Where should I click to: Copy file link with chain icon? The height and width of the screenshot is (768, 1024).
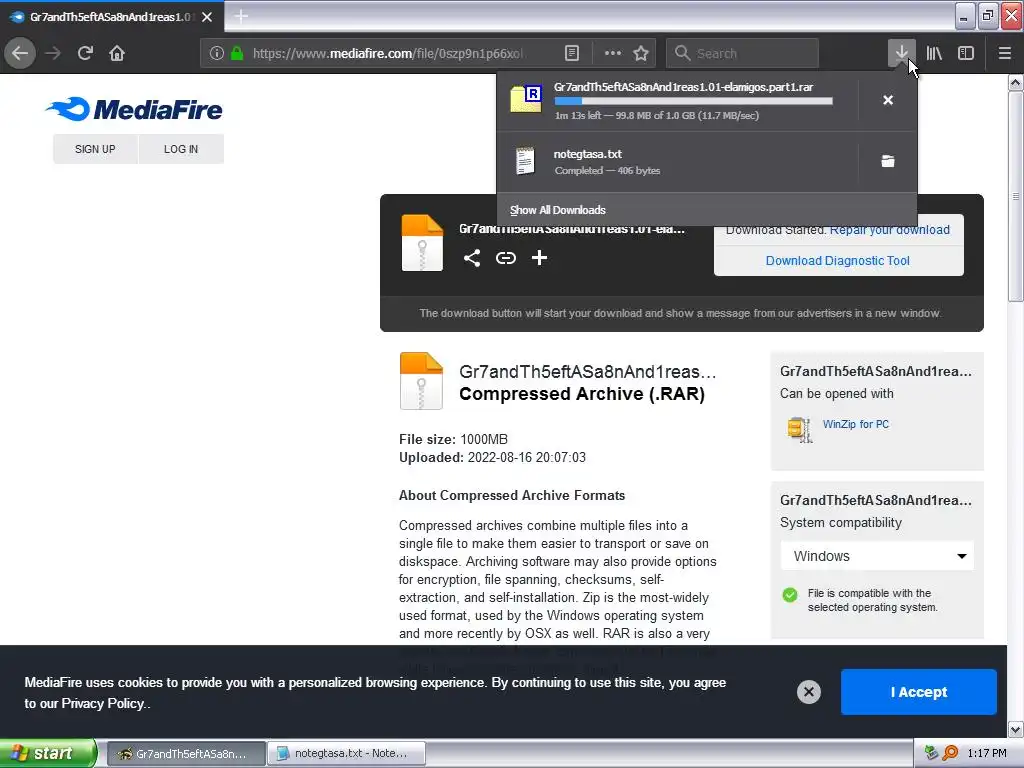(505, 258)
